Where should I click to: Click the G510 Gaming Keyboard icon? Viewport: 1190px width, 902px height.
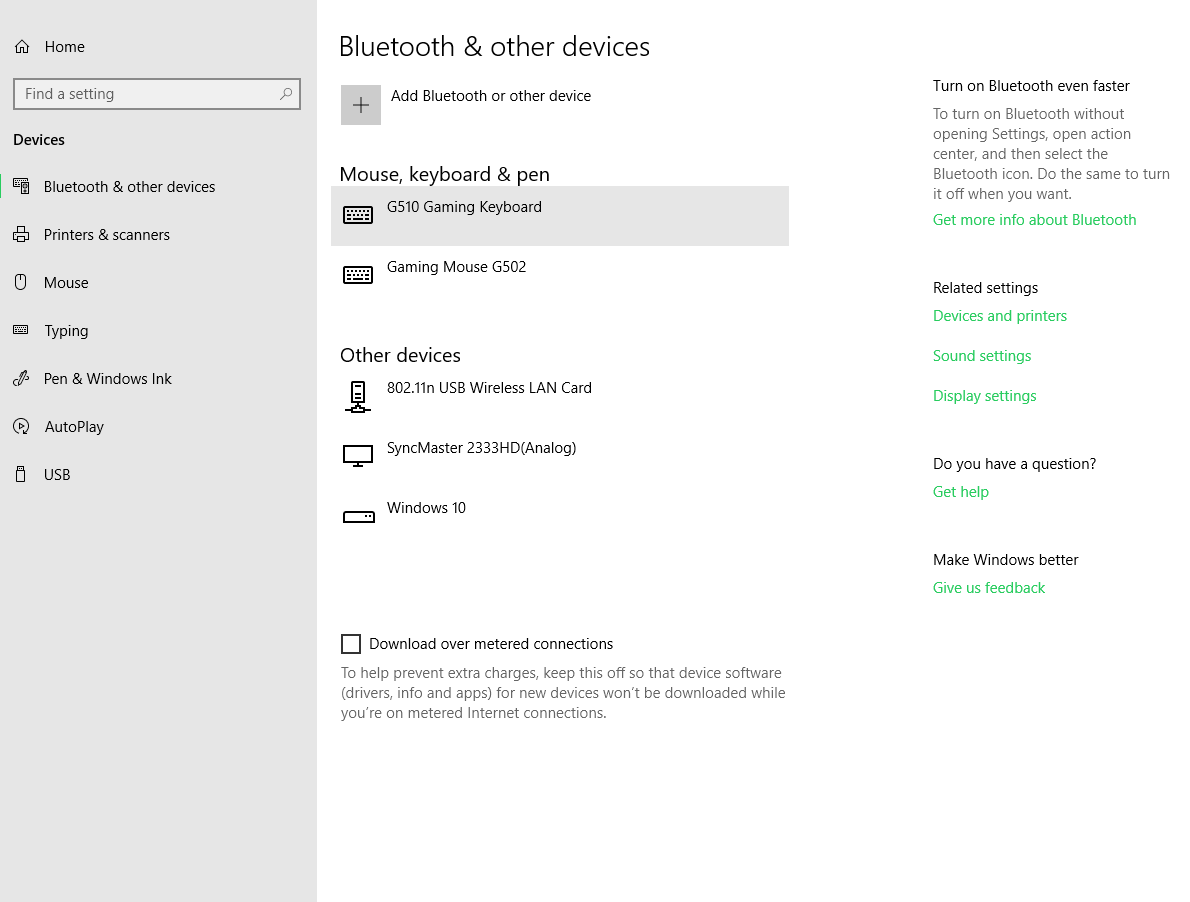(357, 215)
